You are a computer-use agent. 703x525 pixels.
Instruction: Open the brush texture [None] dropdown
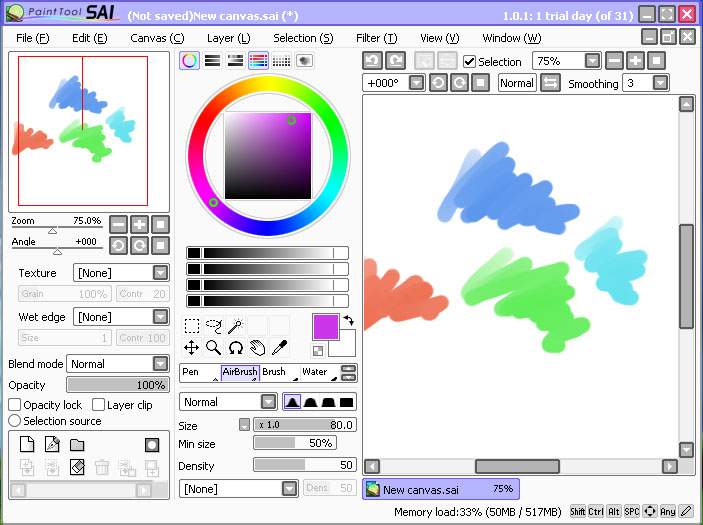tap(290, 488)
